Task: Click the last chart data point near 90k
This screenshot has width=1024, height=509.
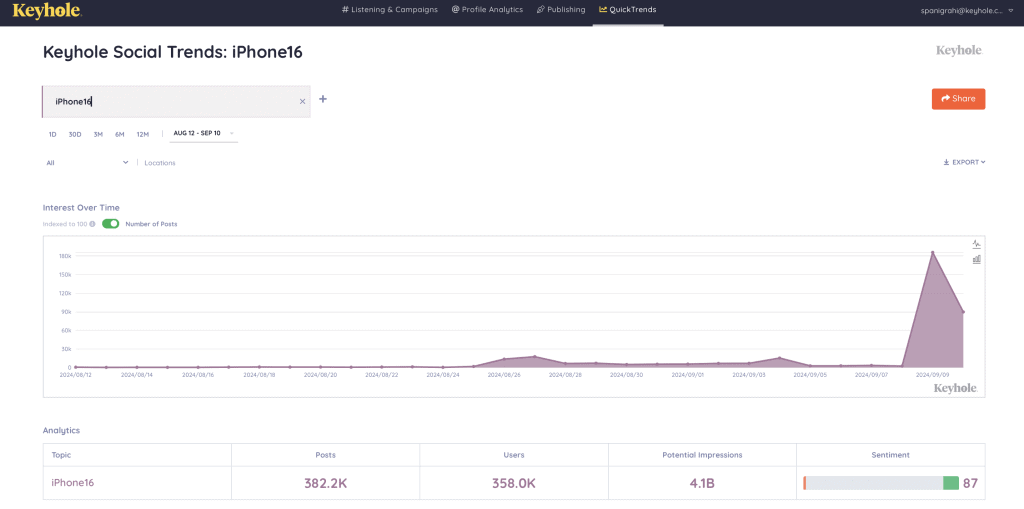Action: (x=963, y=312)
